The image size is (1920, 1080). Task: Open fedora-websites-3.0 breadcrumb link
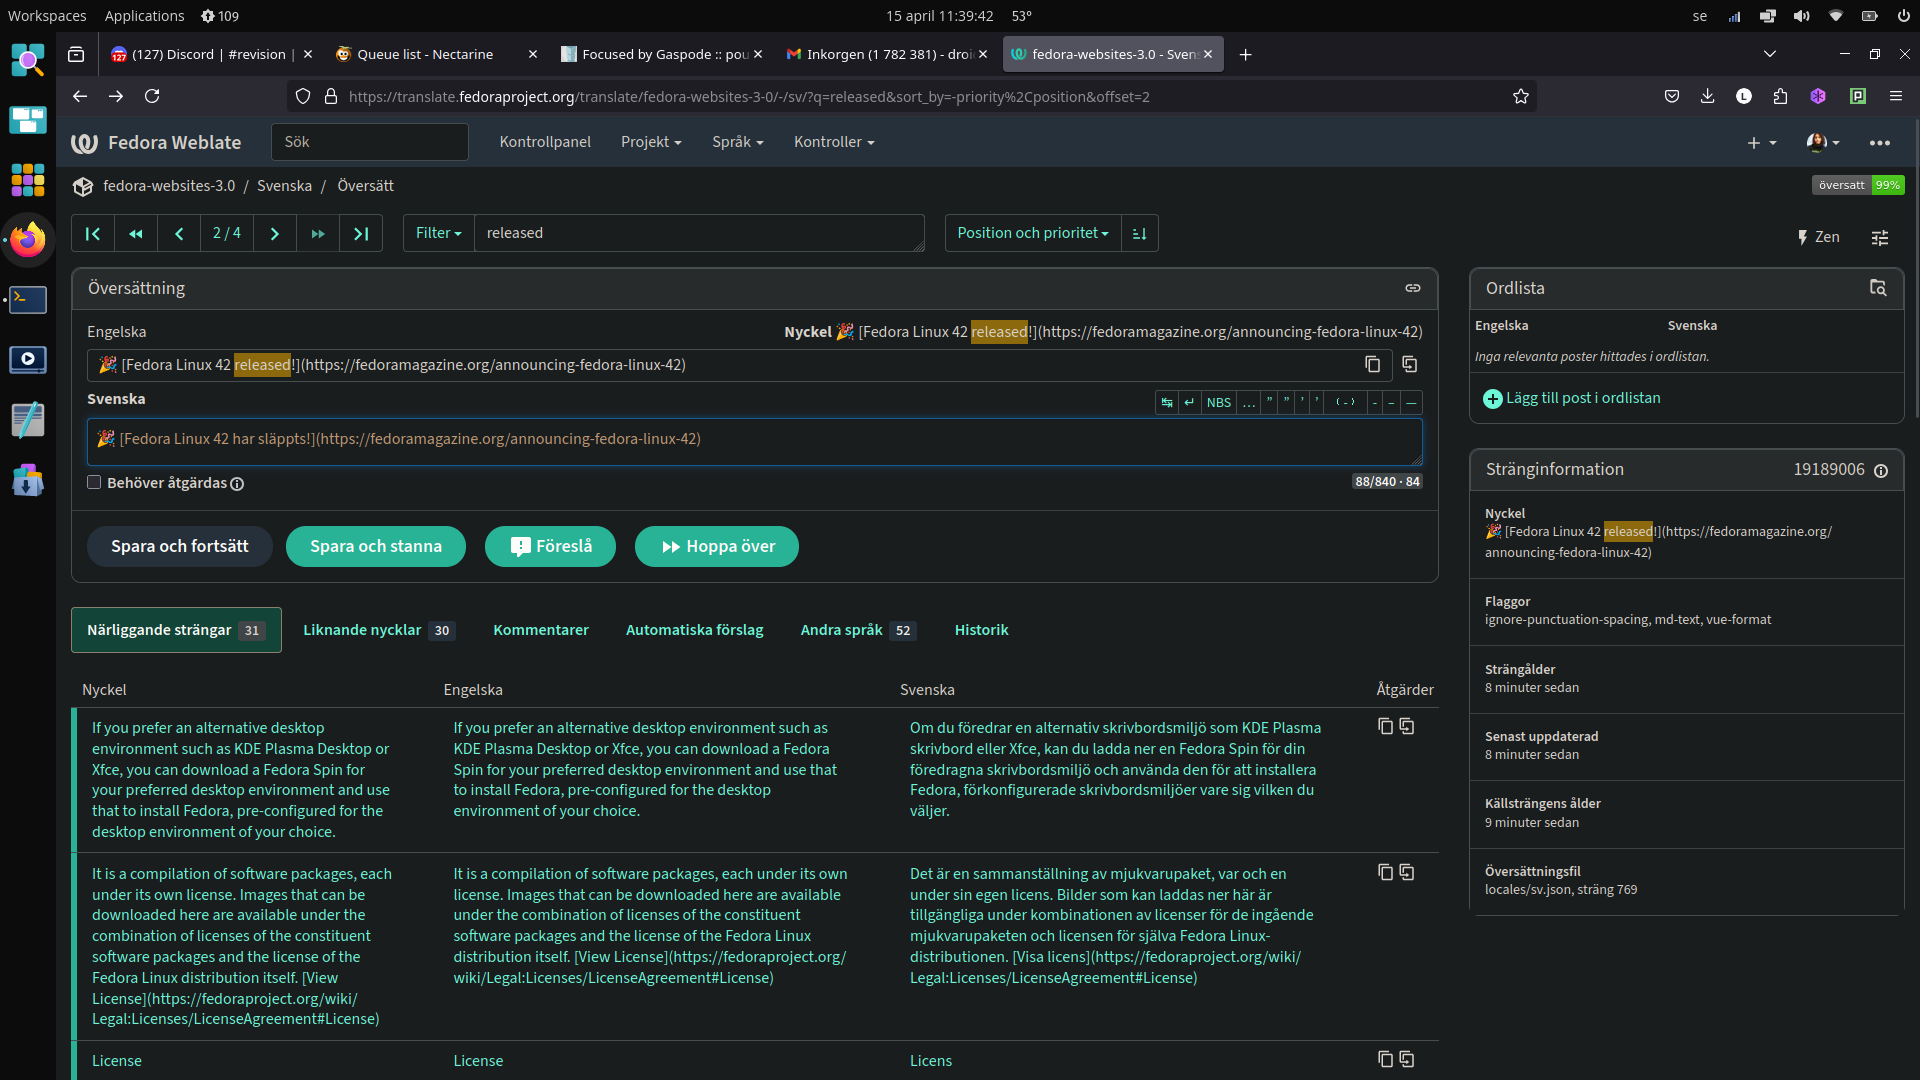pos(169,186)
